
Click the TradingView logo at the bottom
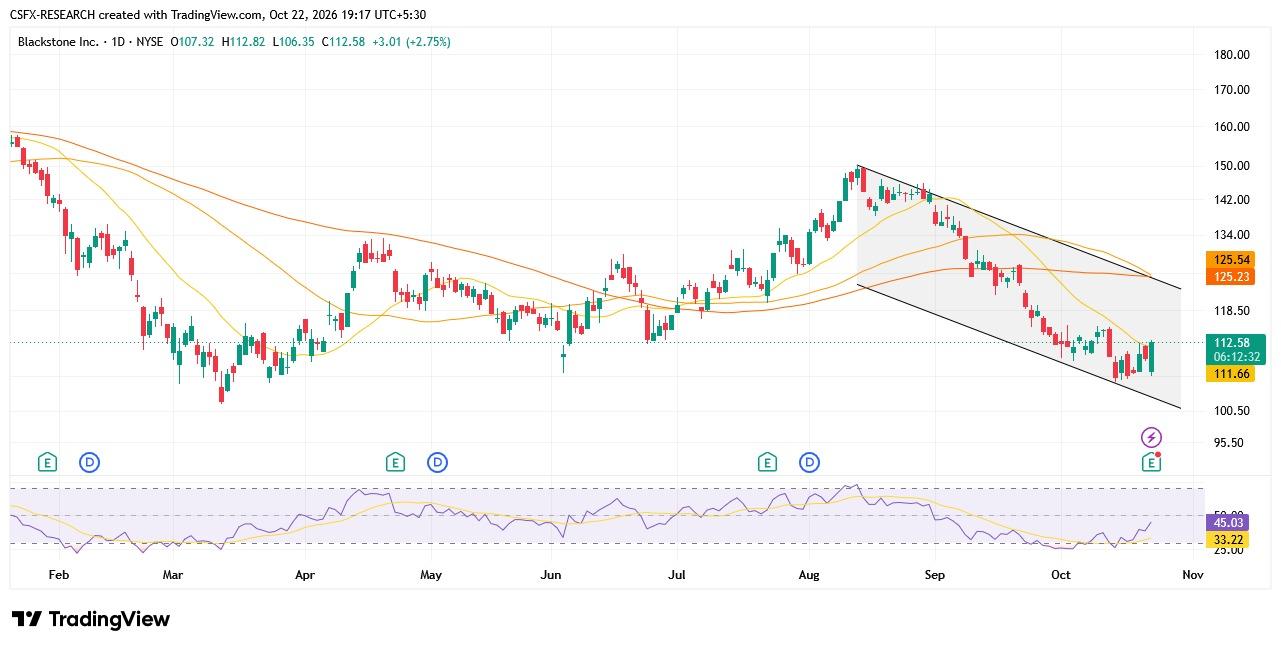coord(91,619)
